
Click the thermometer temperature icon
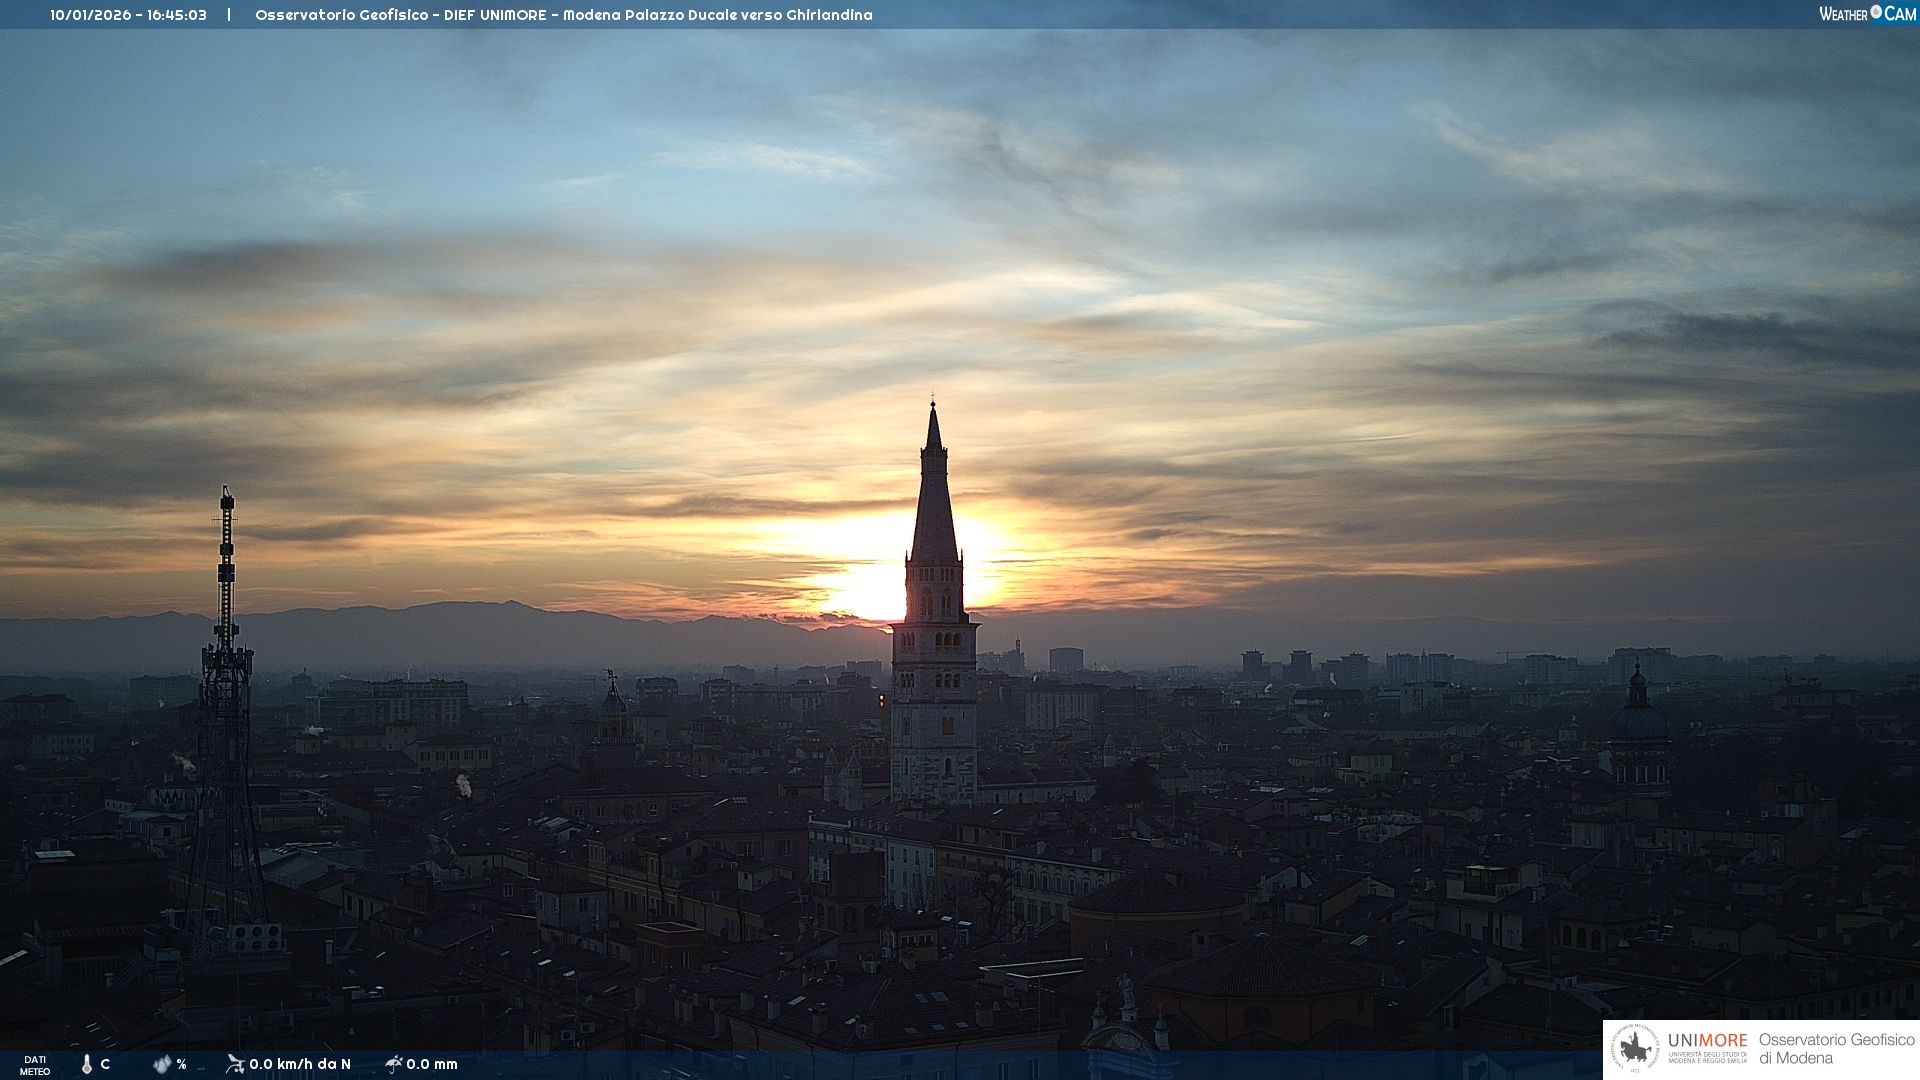click(87, 1064)
